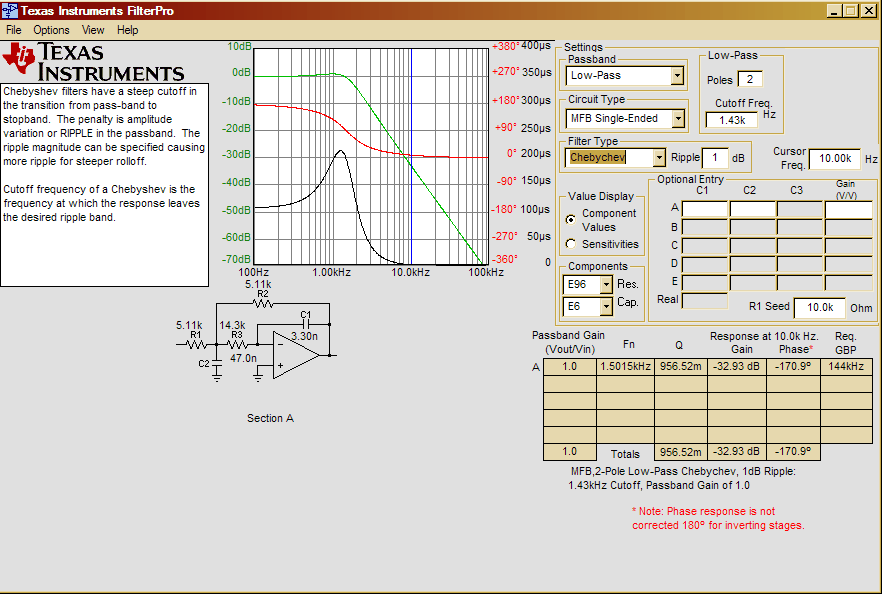
Task: Click the Poles input field
Action: click(750, 79)
